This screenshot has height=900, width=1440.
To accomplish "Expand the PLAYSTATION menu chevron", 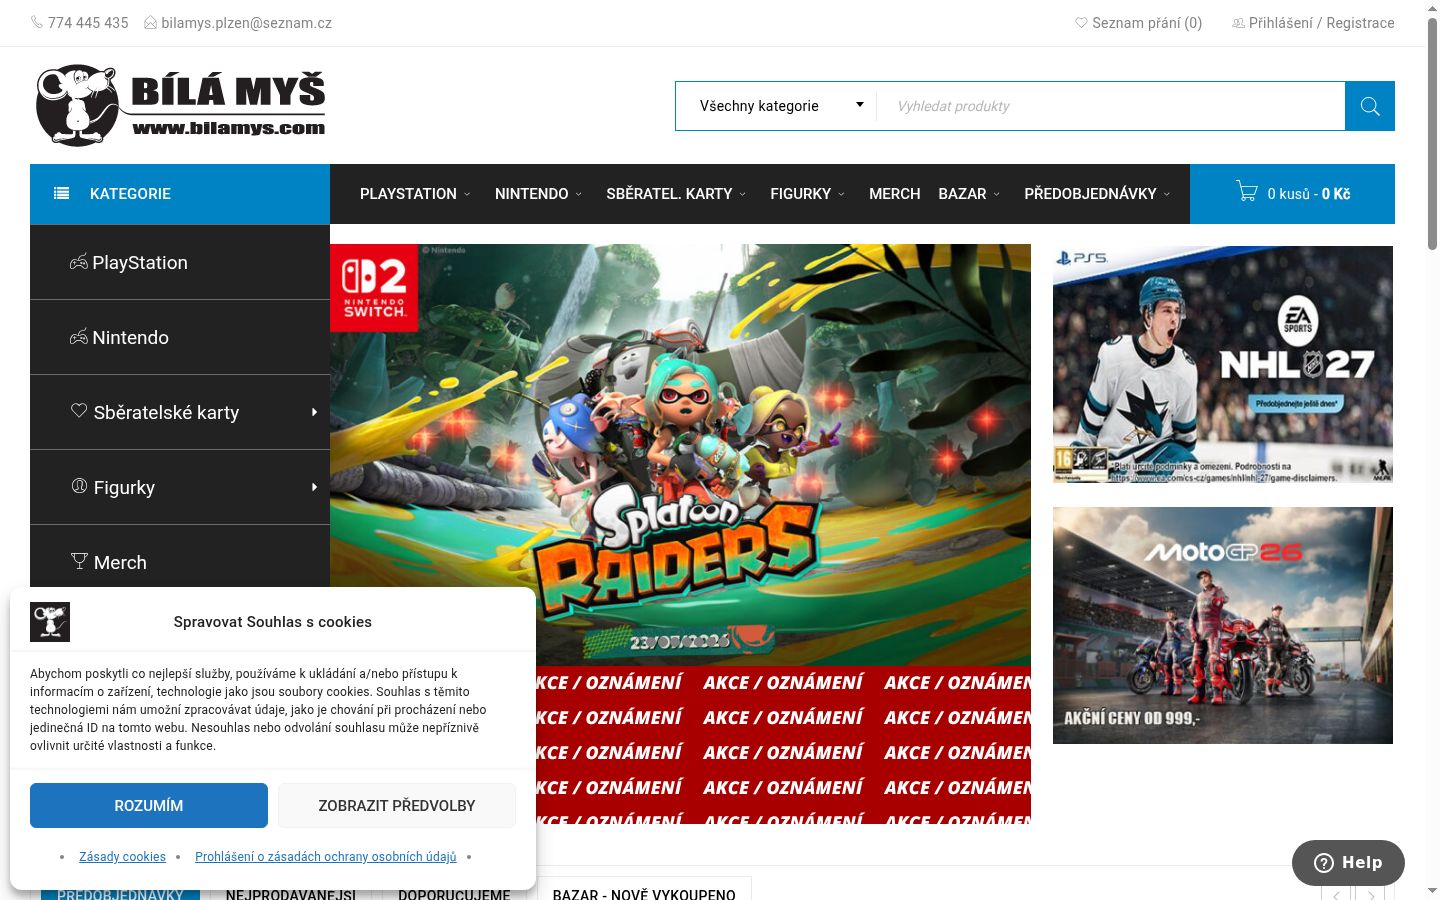I will point(467,194).
